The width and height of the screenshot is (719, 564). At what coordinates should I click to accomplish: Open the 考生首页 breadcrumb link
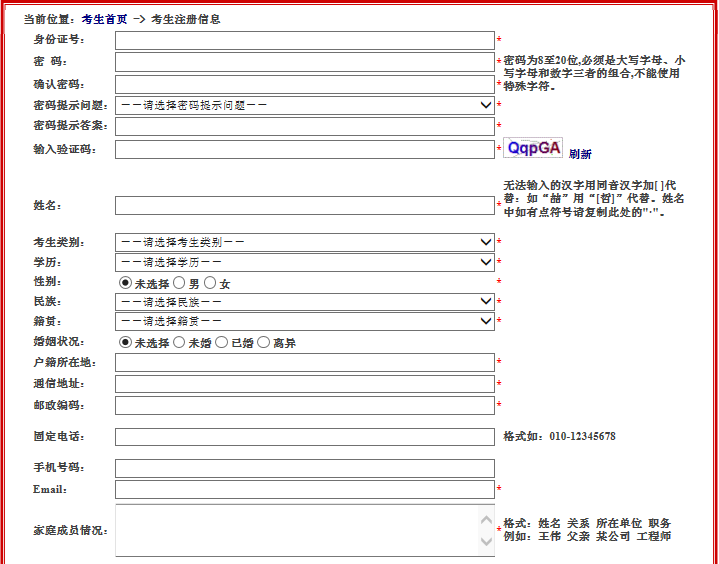(104, 19)
